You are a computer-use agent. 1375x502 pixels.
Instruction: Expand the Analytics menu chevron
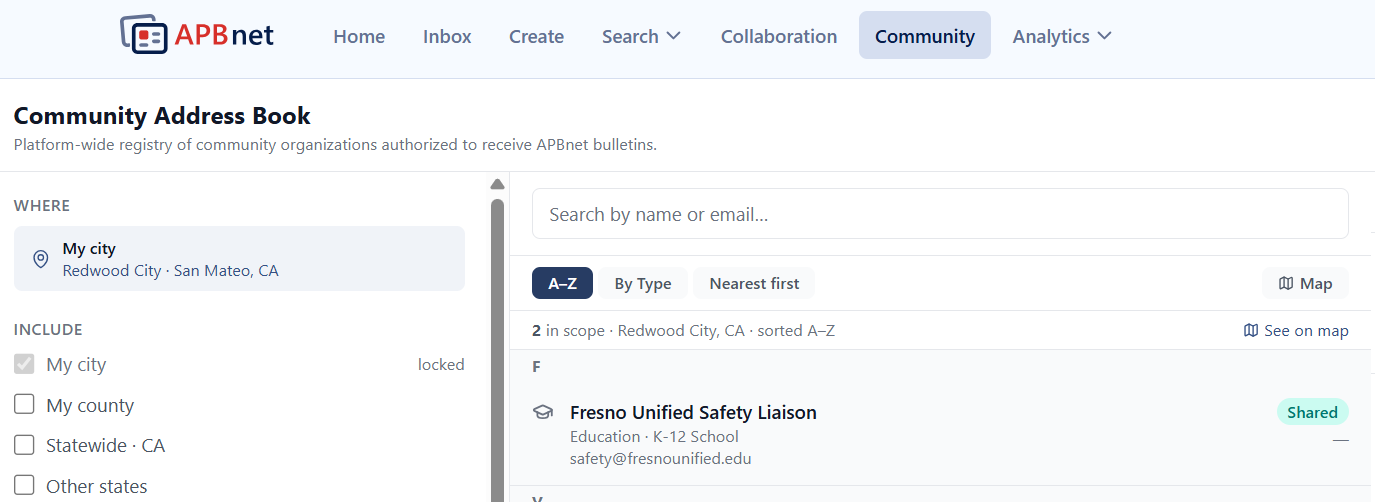tap(1105, 36)
